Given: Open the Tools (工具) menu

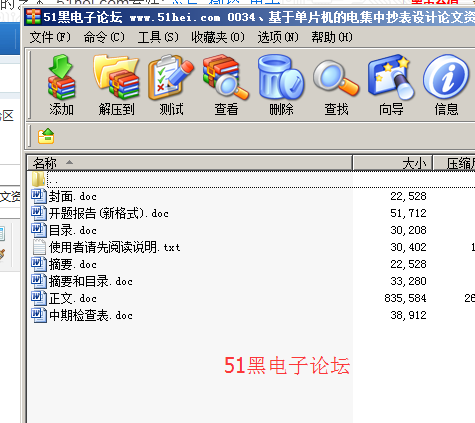Looking at the screenshot, I should [158, 37].
